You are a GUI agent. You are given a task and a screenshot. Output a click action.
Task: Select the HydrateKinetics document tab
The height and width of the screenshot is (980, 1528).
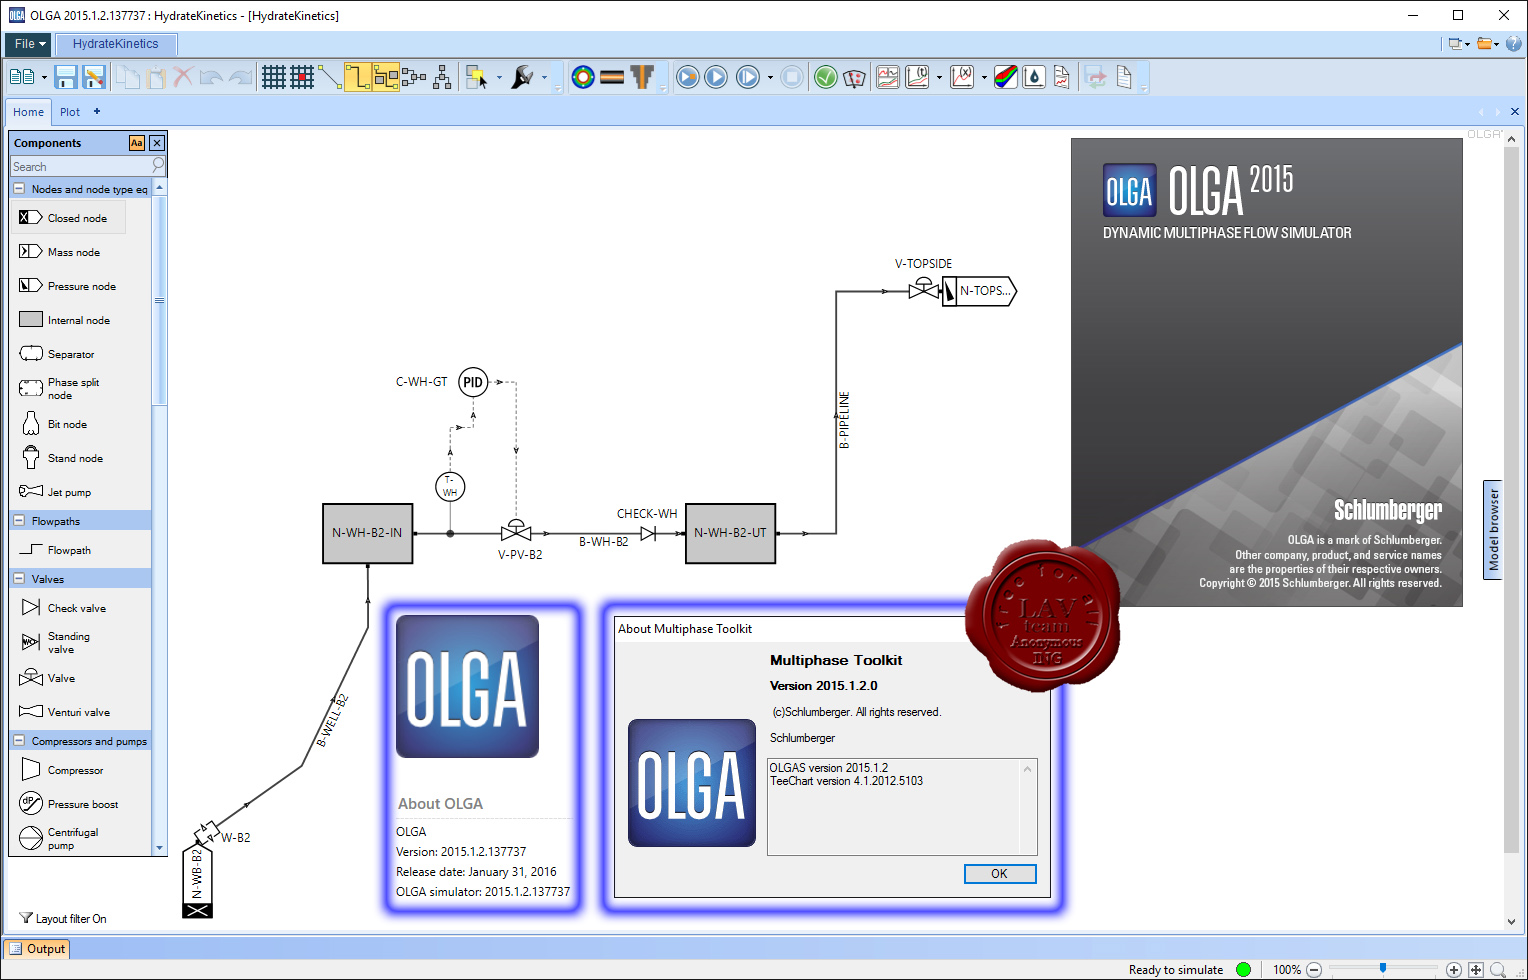116,44
